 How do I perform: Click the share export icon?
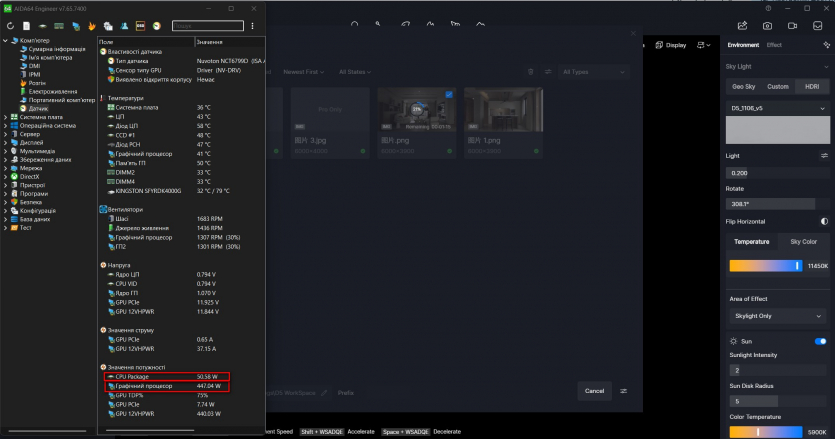pos(742,25)
